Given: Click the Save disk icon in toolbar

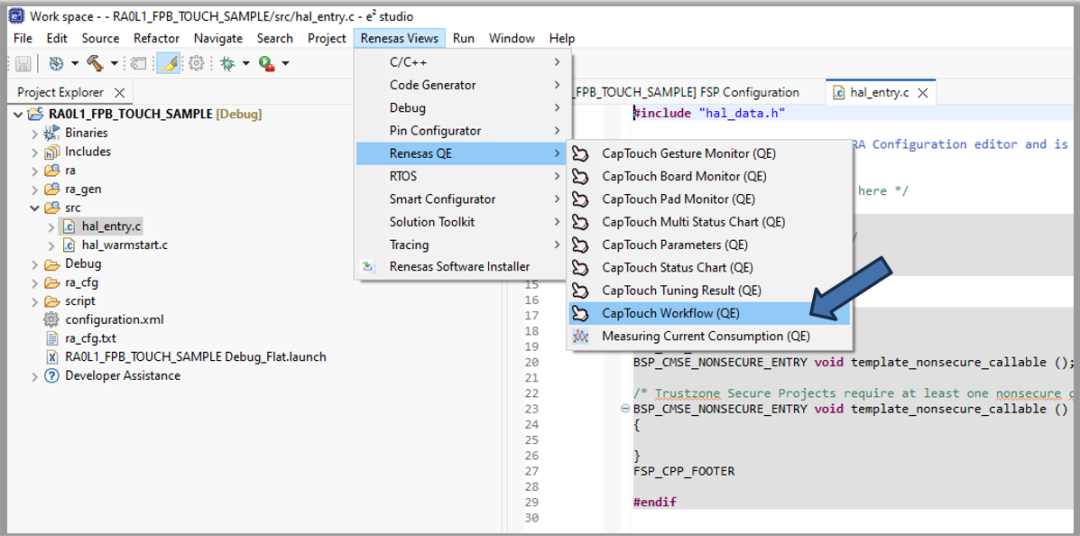Looking at the screenshot, I should pos(23,63).
